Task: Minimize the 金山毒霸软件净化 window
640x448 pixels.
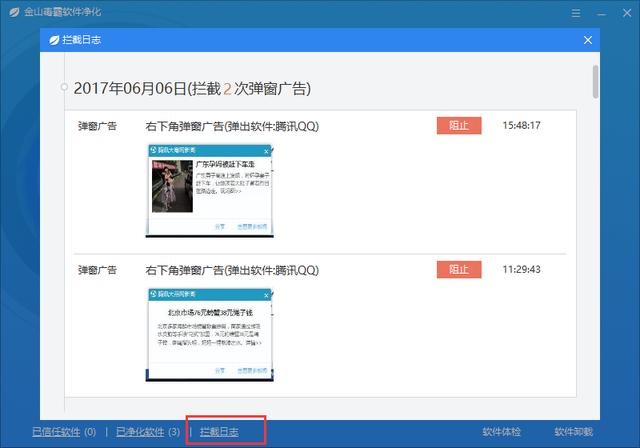Action: (x=601, y=14)
